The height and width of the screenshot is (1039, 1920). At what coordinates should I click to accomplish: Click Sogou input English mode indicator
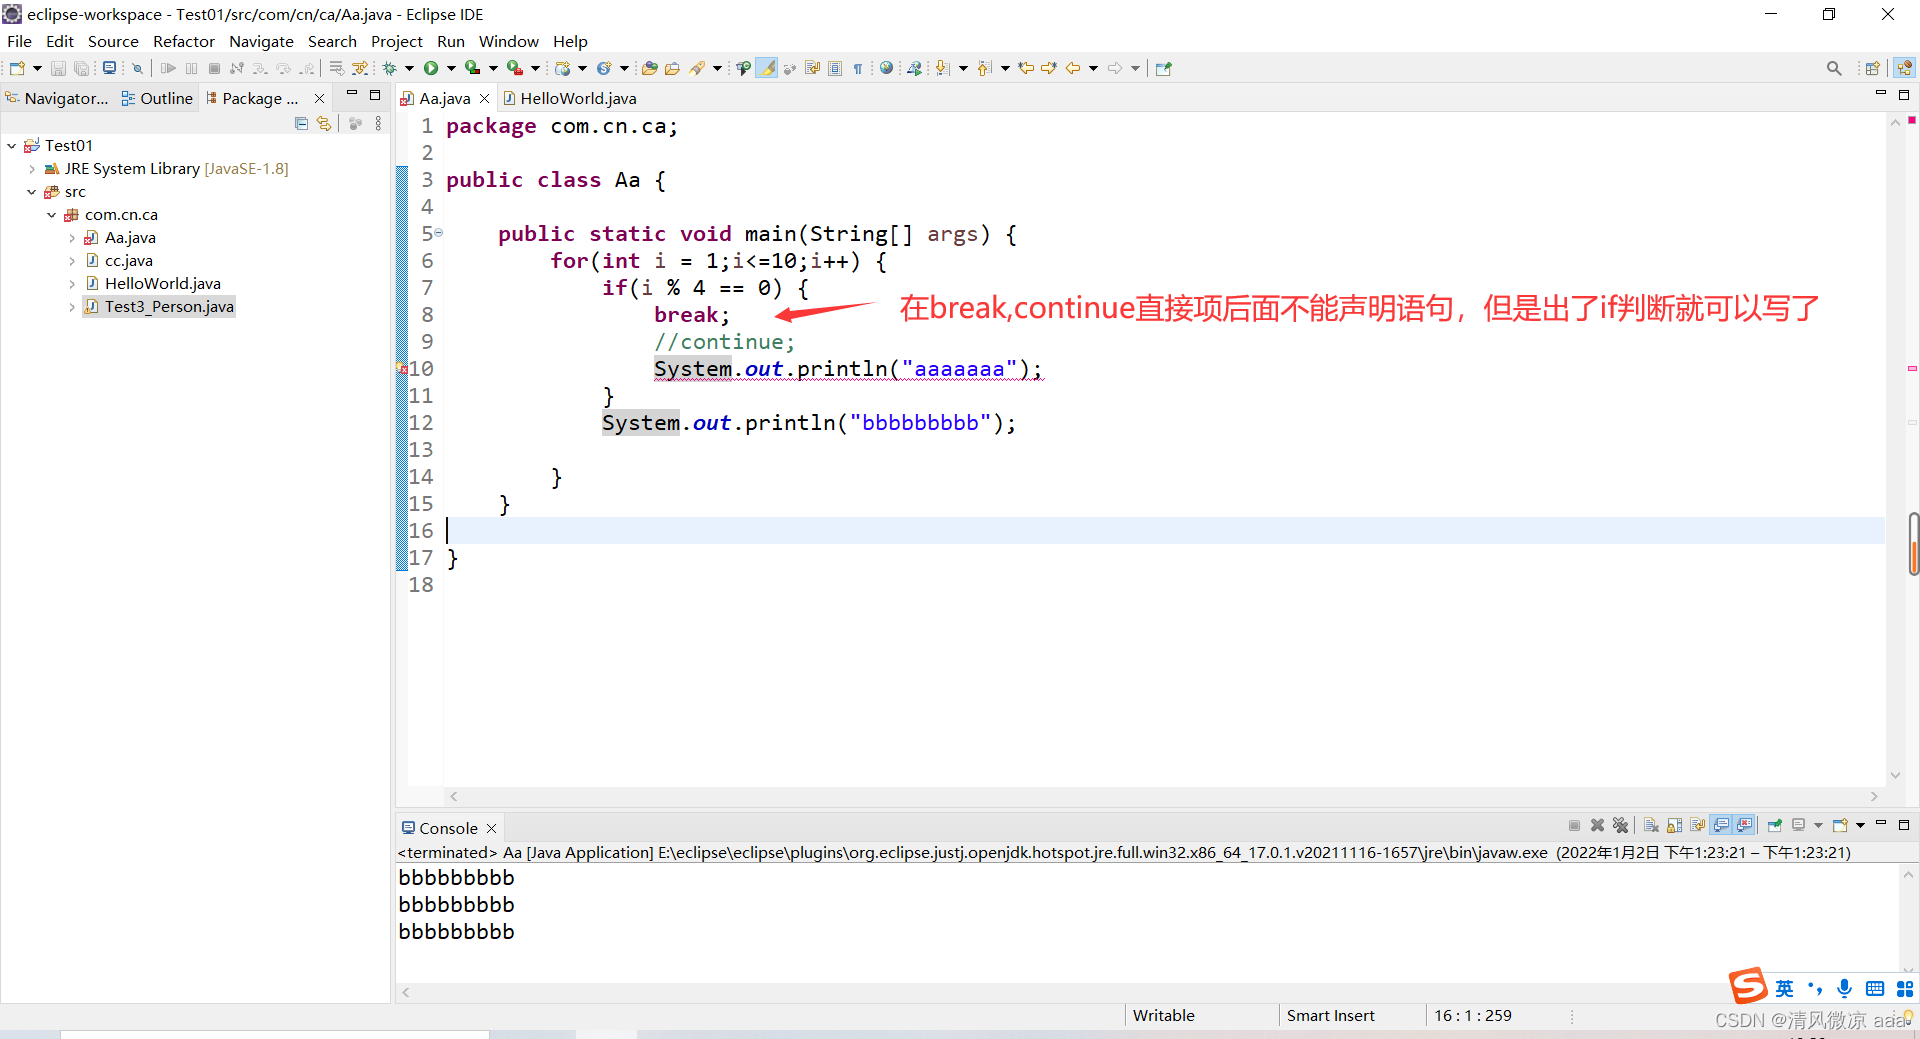pyautogui.click(x=1784, y=989)
